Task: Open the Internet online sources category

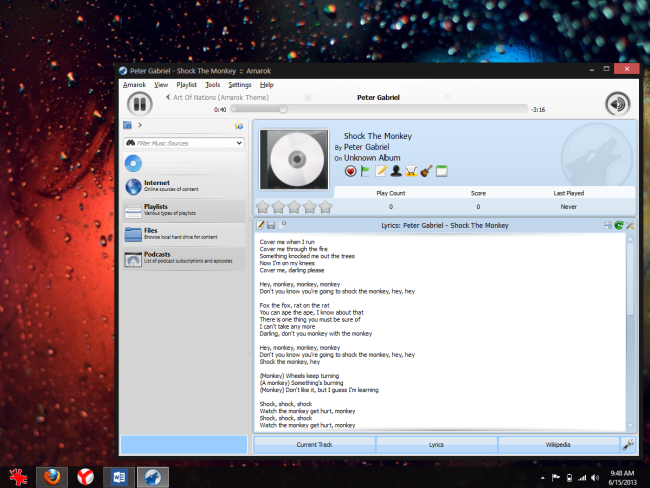Action: [x=184, y=187]
